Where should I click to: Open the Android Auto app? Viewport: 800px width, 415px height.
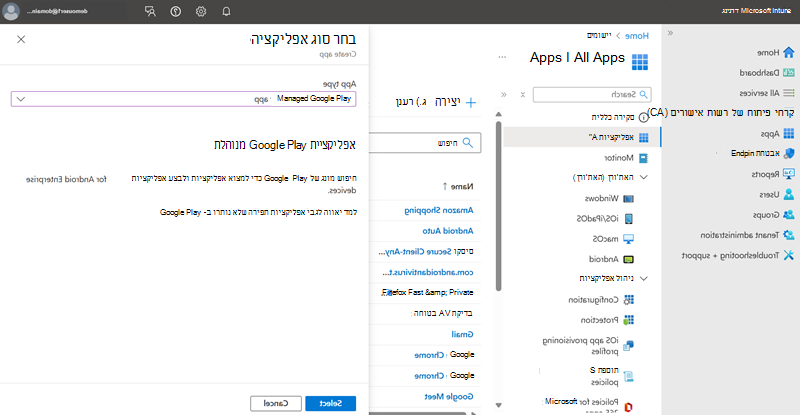coord(448,231)
